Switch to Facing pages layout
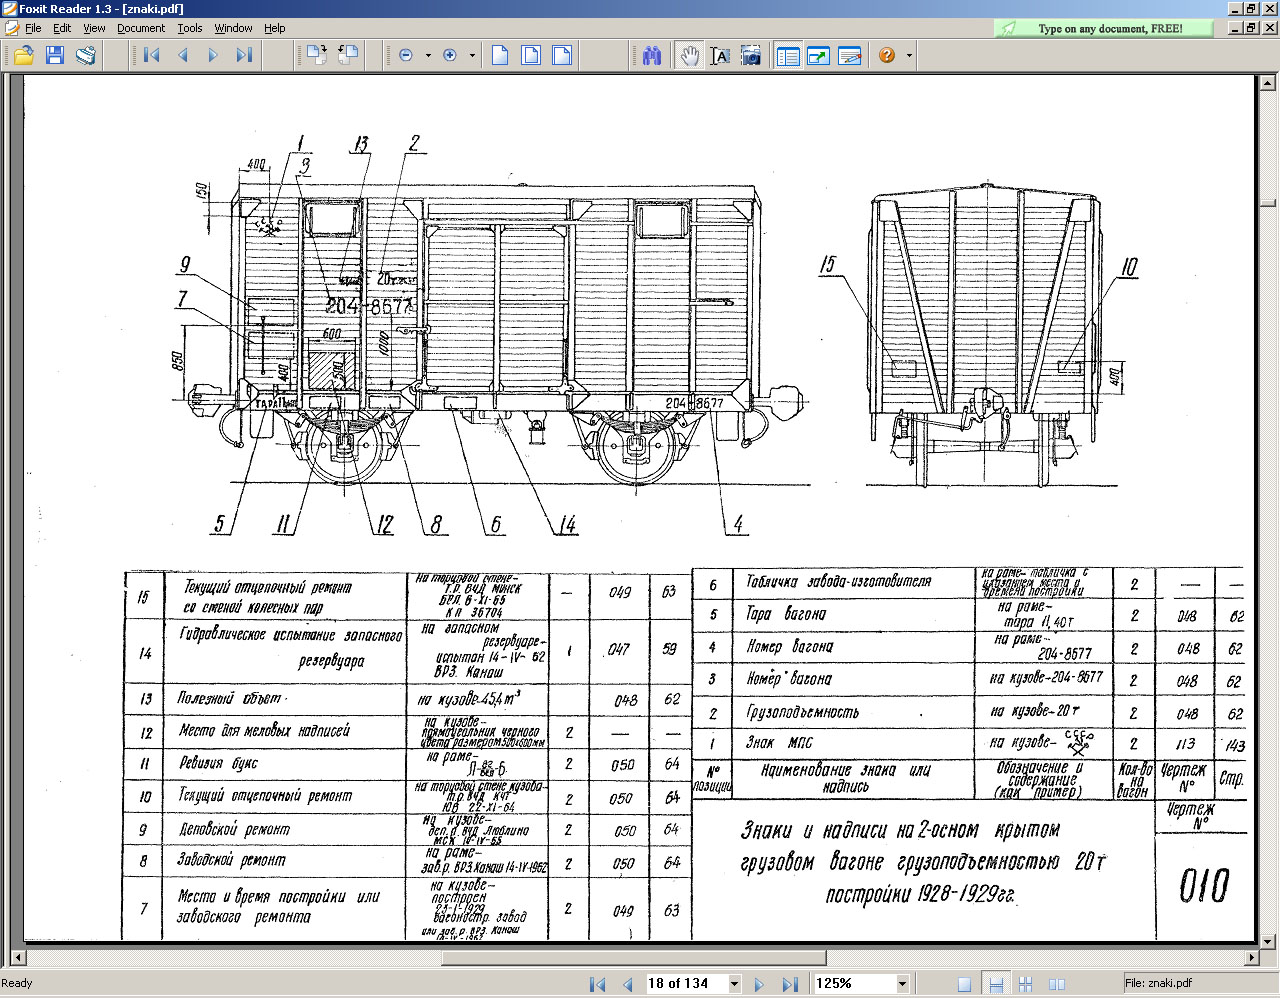 pos(1056,984)
